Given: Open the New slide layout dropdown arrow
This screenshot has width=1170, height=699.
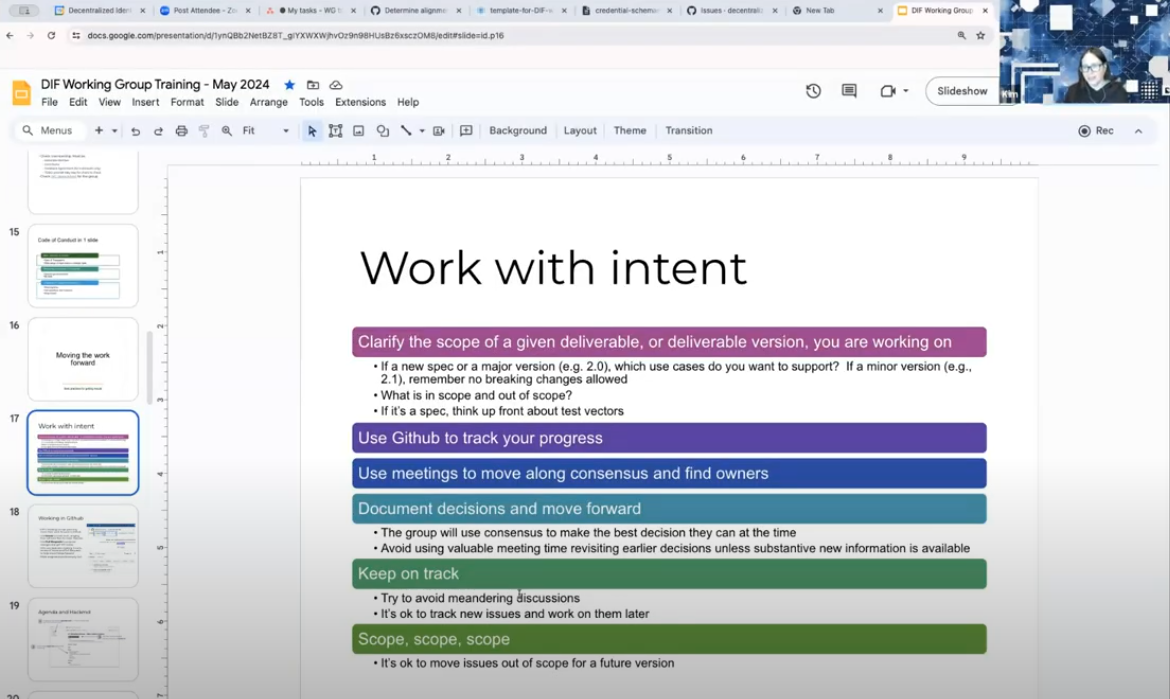Looking at the screenshot, I should pos(114,131).
